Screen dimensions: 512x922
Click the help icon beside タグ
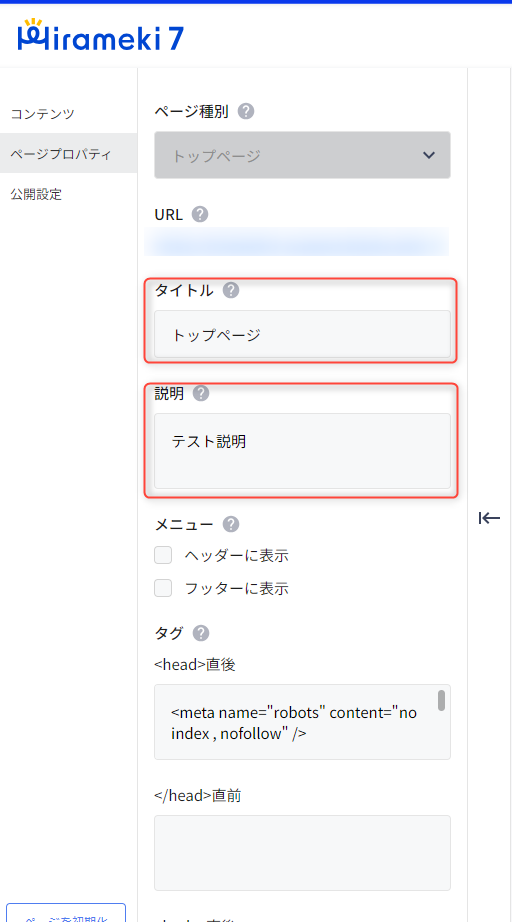(201, 633)
